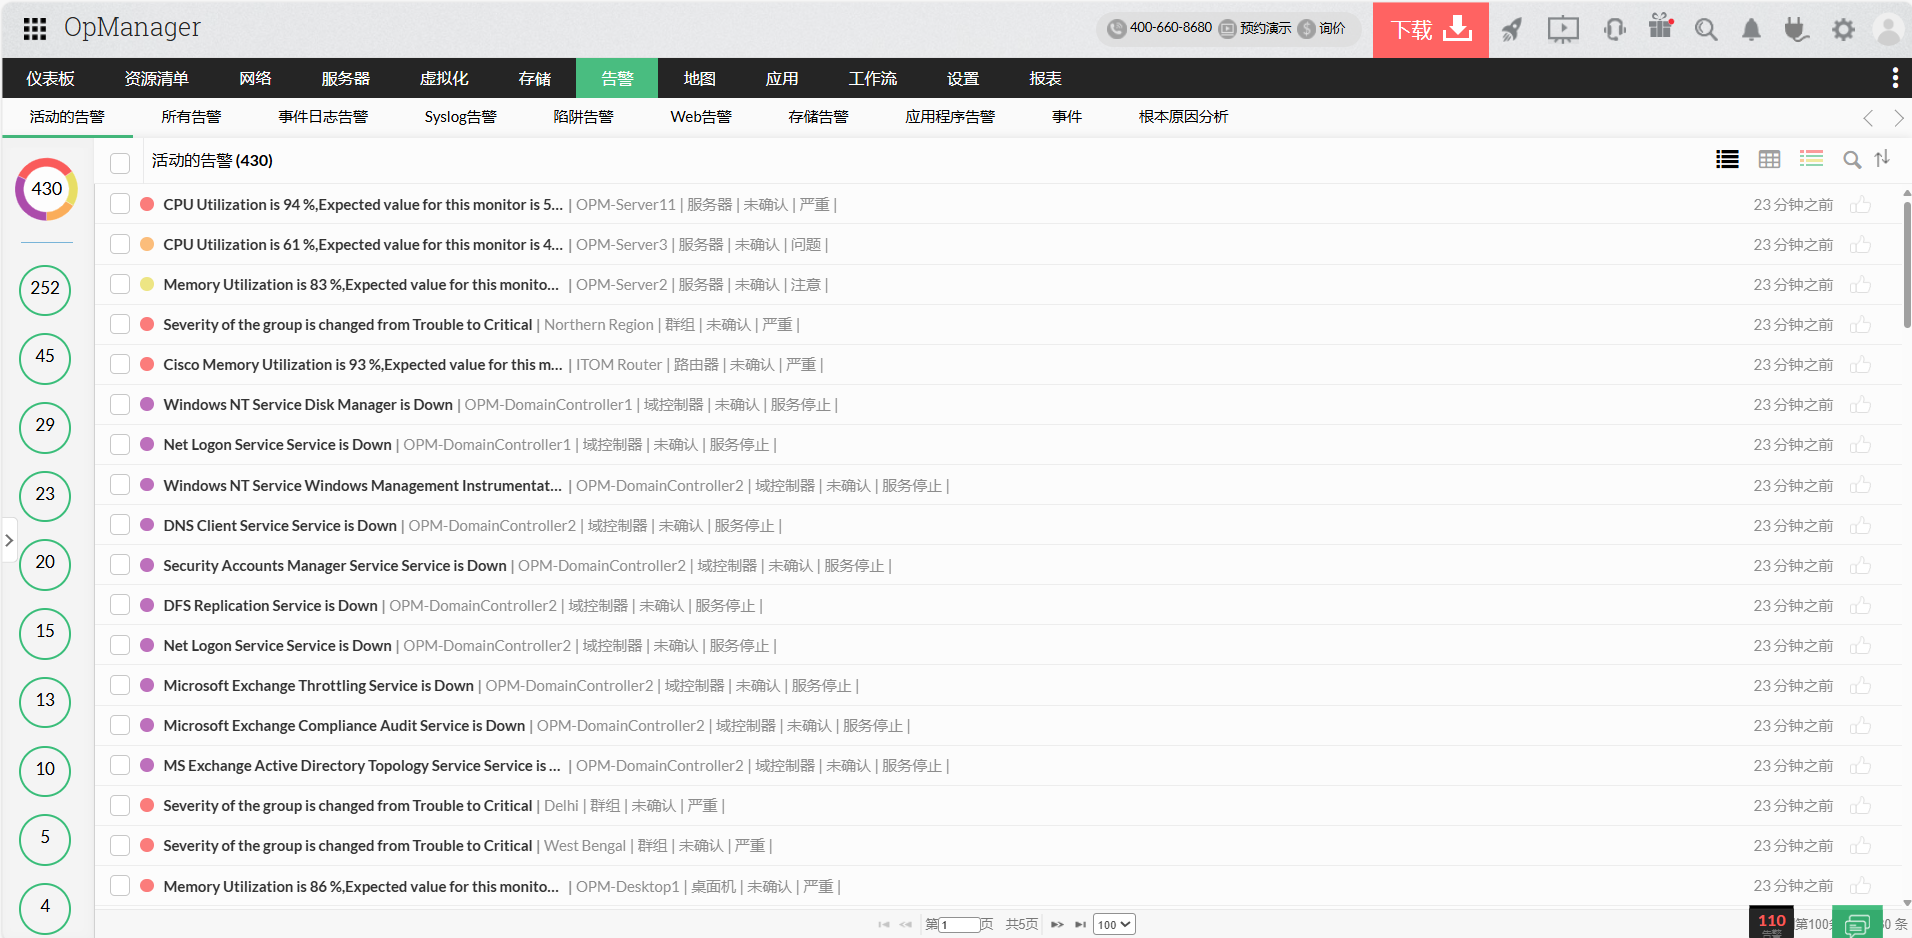
Task: Go to last page arrow
Action: [x=1080, y=925]
